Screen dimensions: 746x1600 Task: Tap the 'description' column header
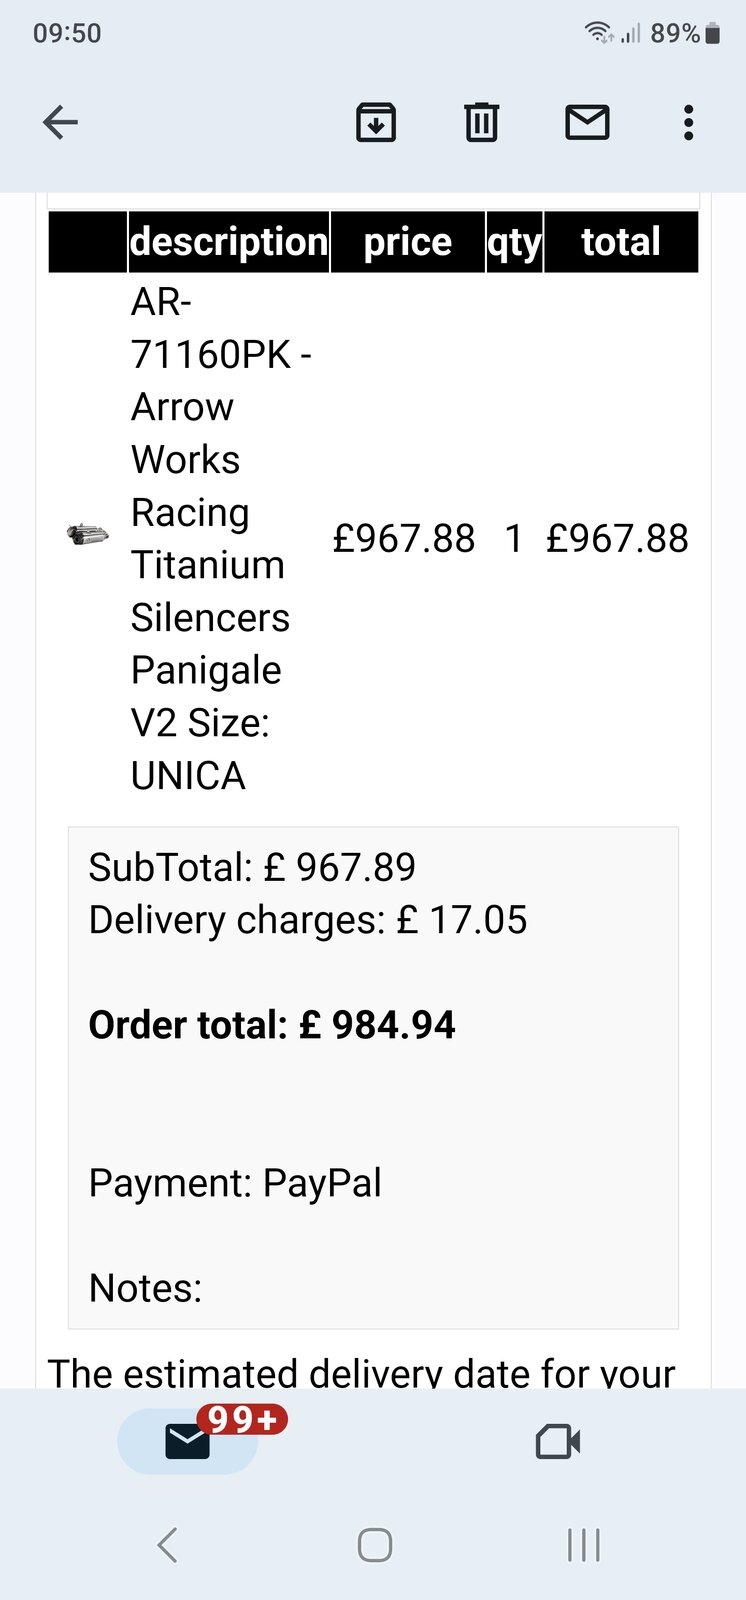click(229, 242)
